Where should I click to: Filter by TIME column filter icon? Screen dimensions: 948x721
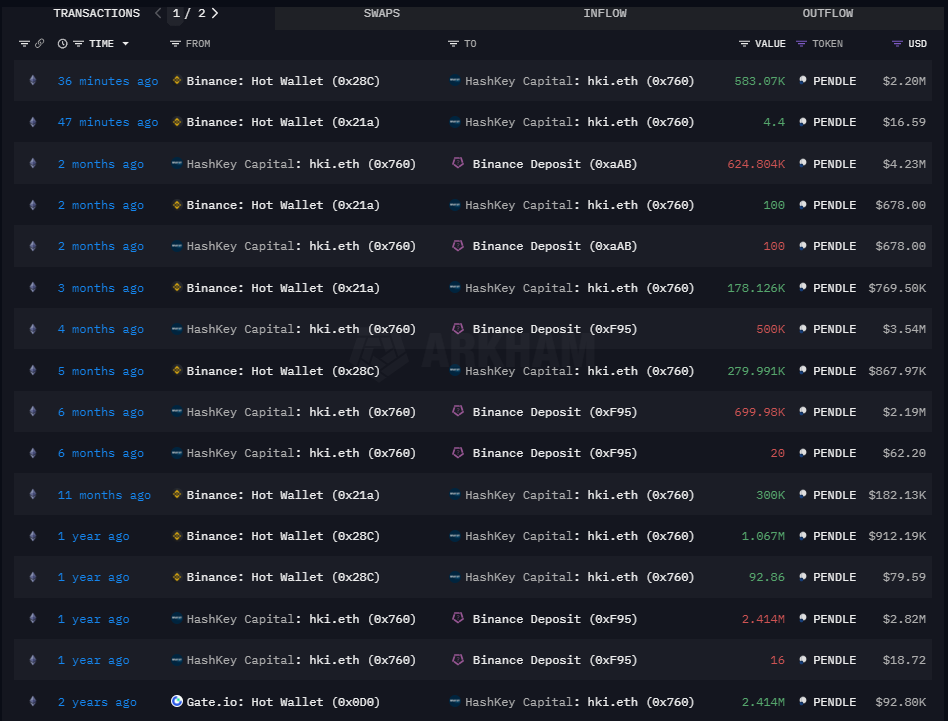(79, 44)
